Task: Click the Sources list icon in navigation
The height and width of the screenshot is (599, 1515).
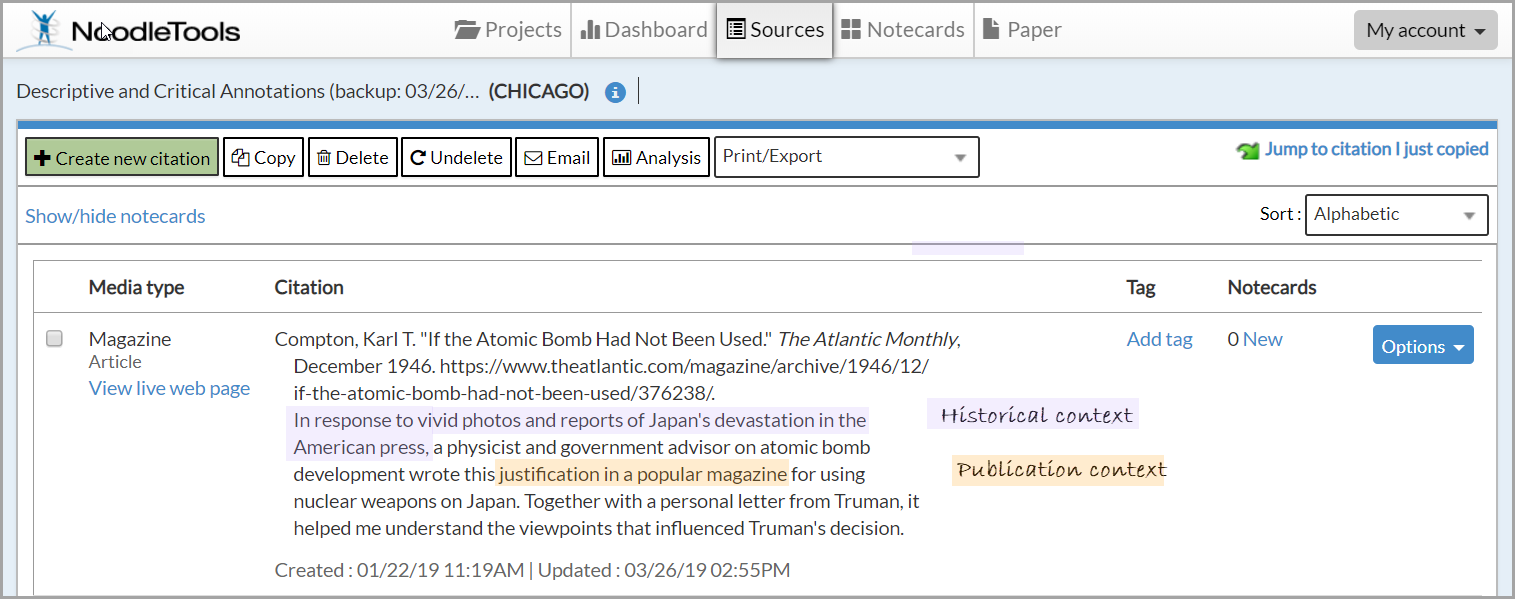Action: click(x=734, y=29)
